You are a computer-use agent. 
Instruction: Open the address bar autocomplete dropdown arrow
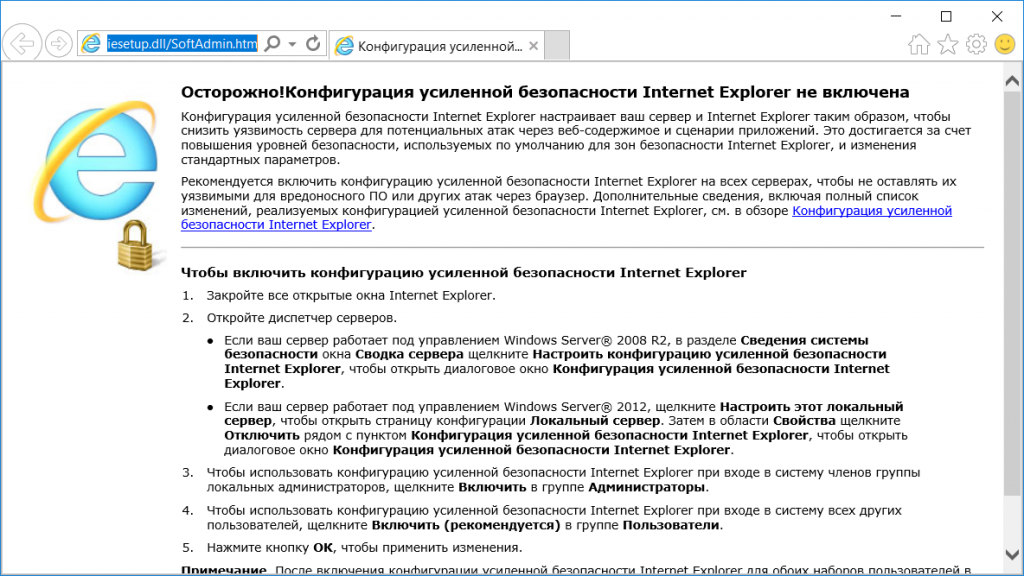(292, 44)
